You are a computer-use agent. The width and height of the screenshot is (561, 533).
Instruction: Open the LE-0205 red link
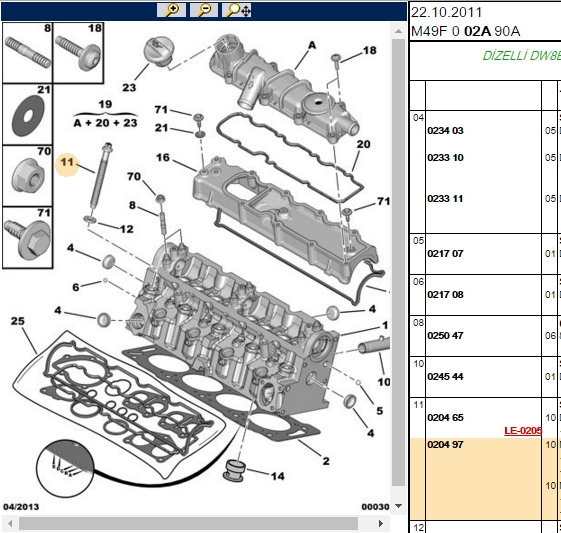523,430
